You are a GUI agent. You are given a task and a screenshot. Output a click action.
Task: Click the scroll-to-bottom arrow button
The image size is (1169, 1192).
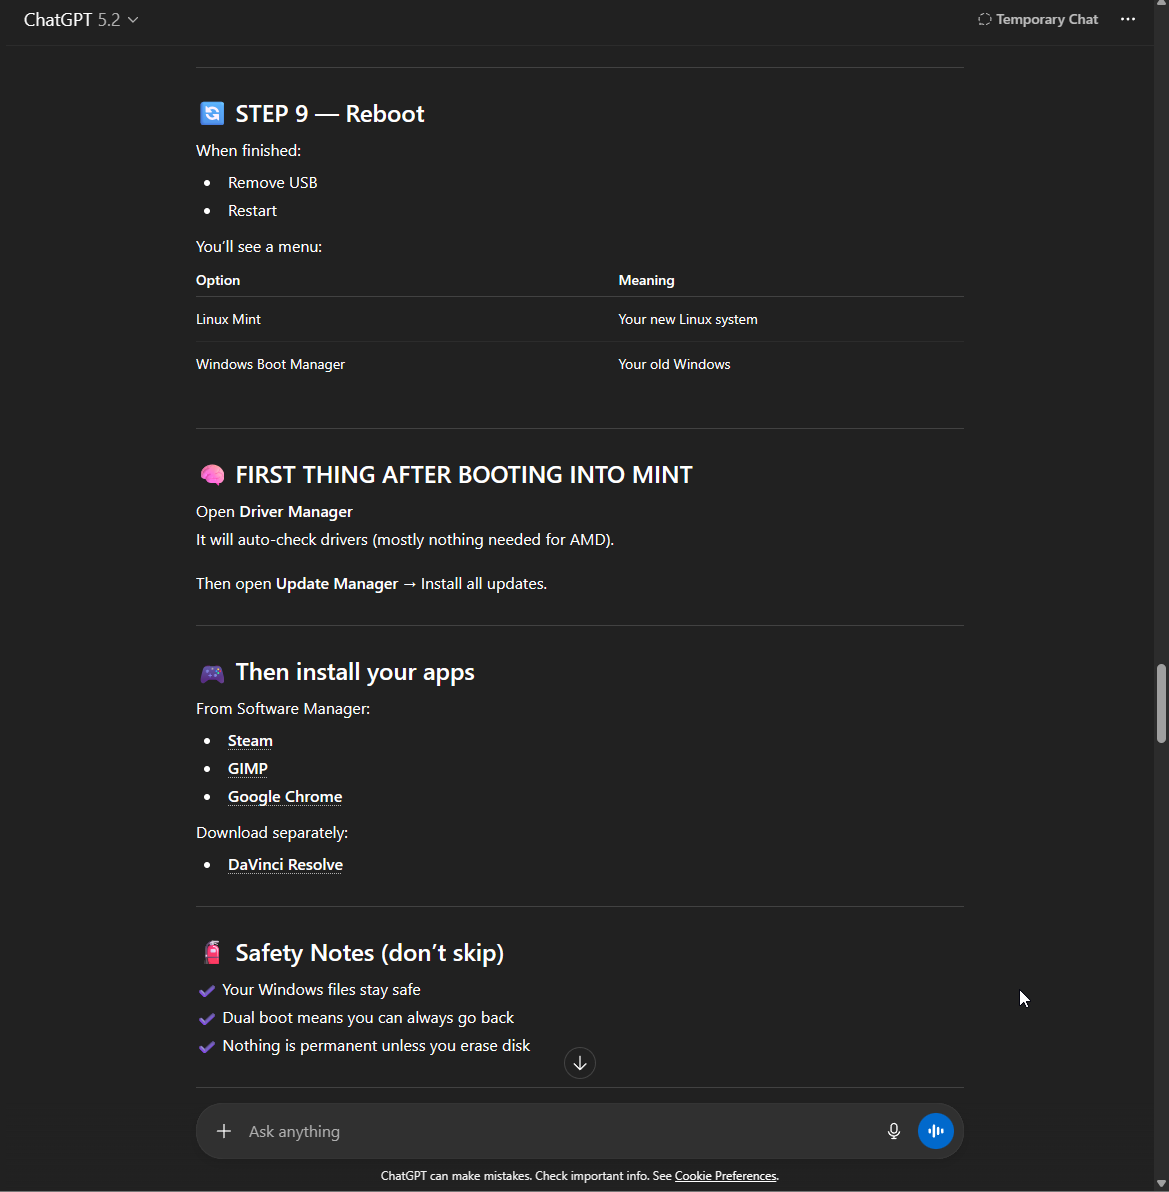(580, 1063)
